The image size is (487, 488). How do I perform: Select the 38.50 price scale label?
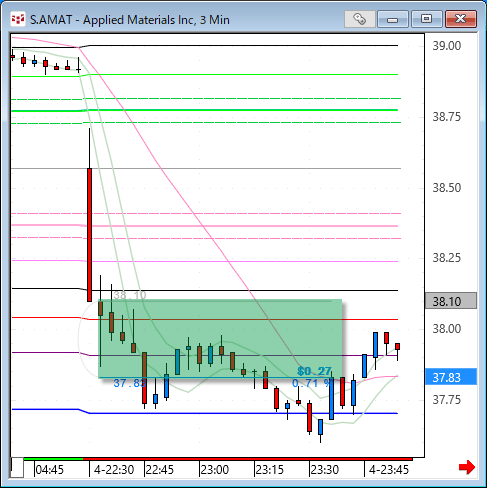pos(447,188)
